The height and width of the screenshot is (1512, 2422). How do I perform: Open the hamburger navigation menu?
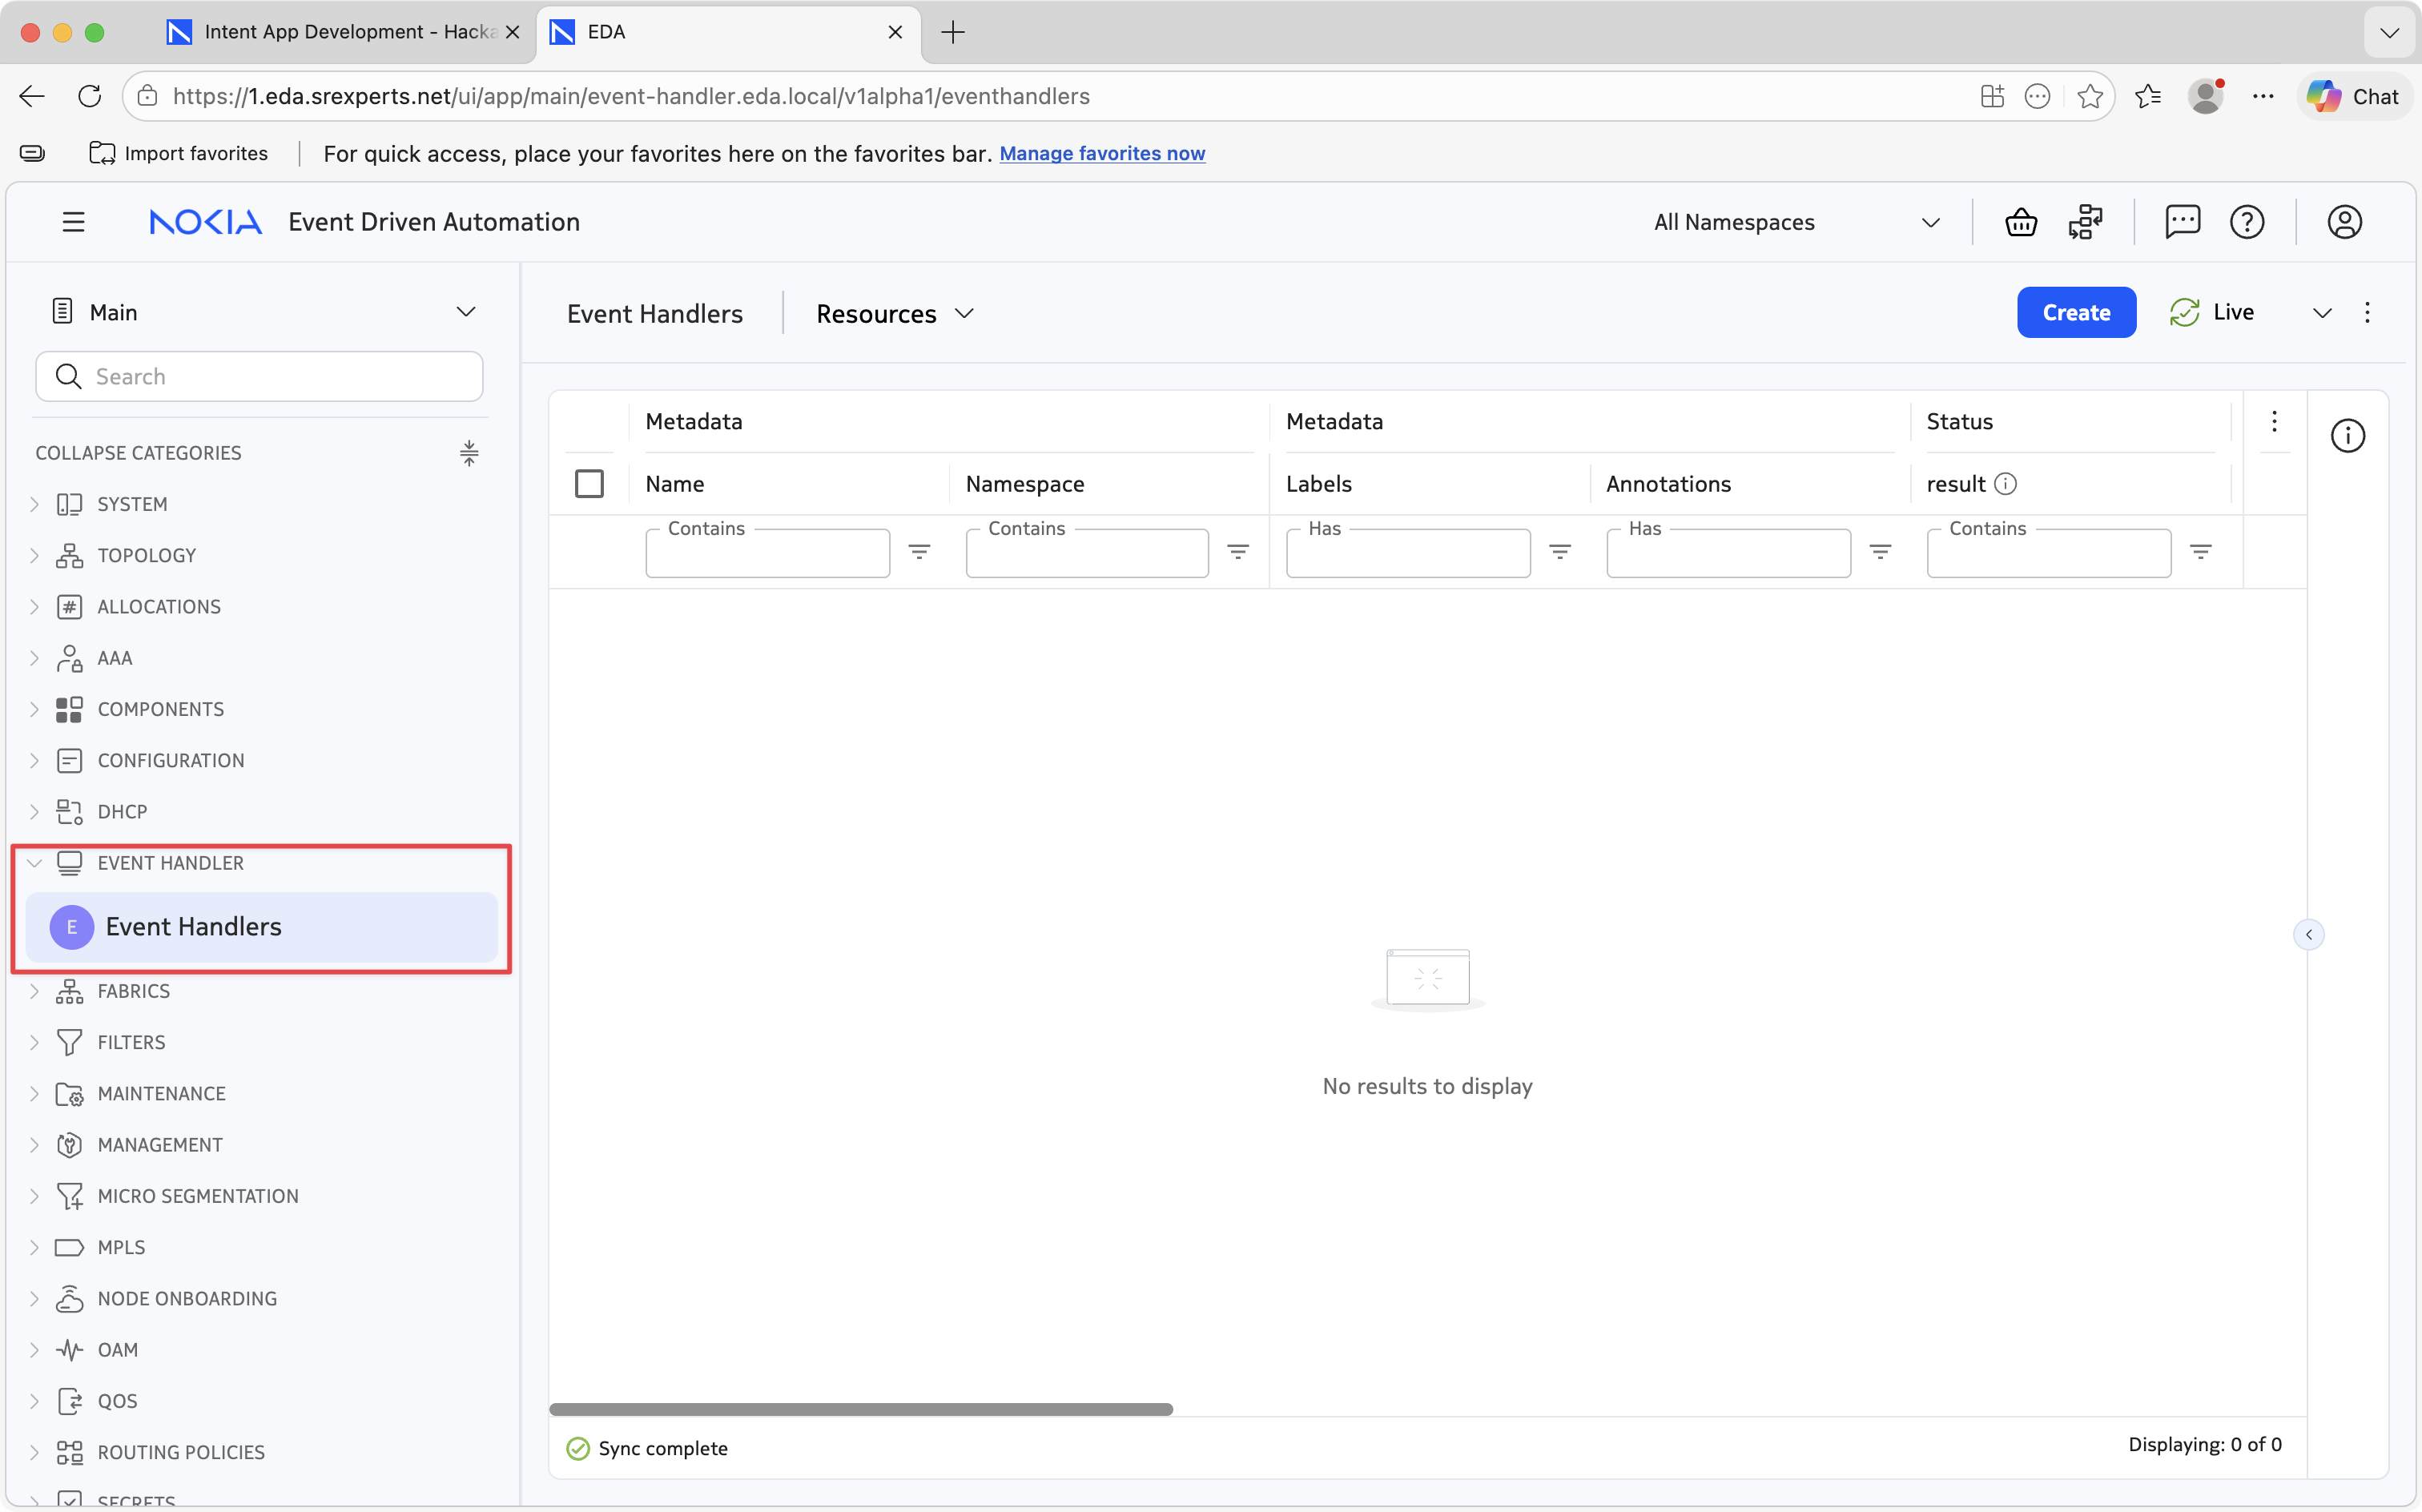click(73, 222)
